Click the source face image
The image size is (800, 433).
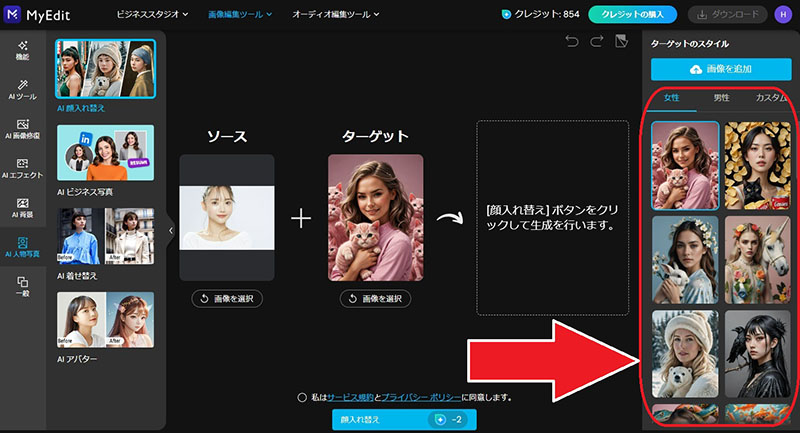coord(227,218)
